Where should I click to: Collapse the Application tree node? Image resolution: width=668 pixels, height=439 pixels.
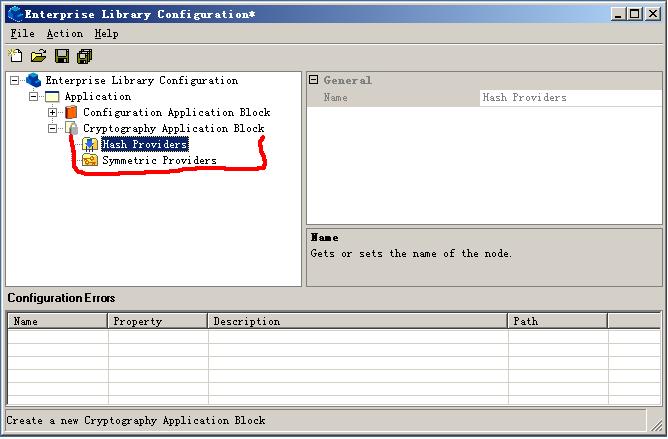(x=33, y=97)
